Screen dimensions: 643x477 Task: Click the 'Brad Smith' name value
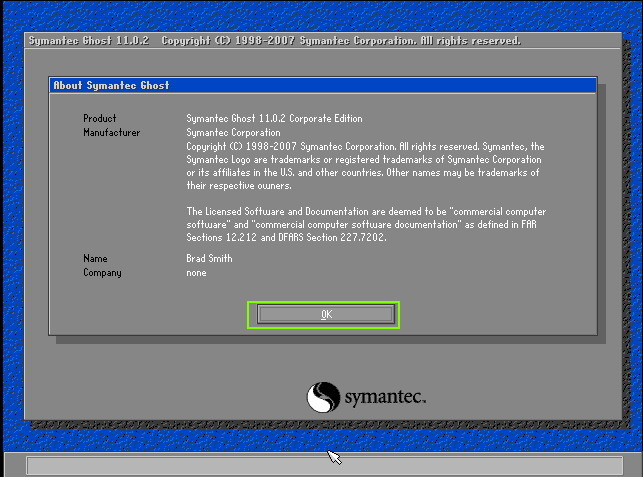click(209, 258)
